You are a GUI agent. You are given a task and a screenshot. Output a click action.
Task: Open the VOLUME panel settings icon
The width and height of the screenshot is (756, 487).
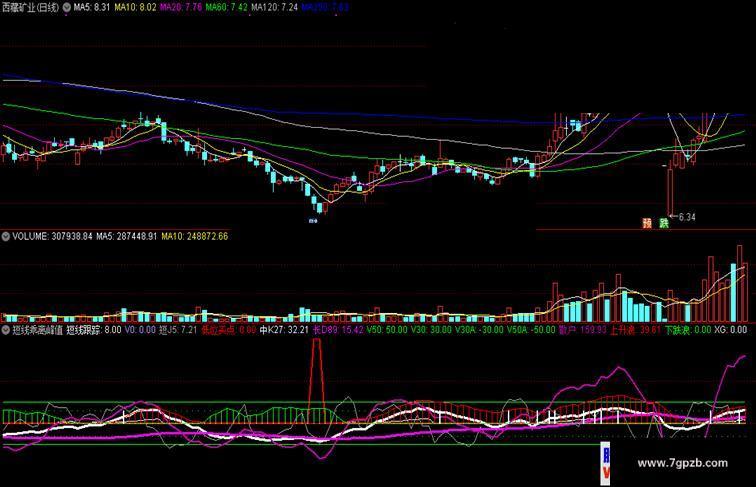pos(6,236)
